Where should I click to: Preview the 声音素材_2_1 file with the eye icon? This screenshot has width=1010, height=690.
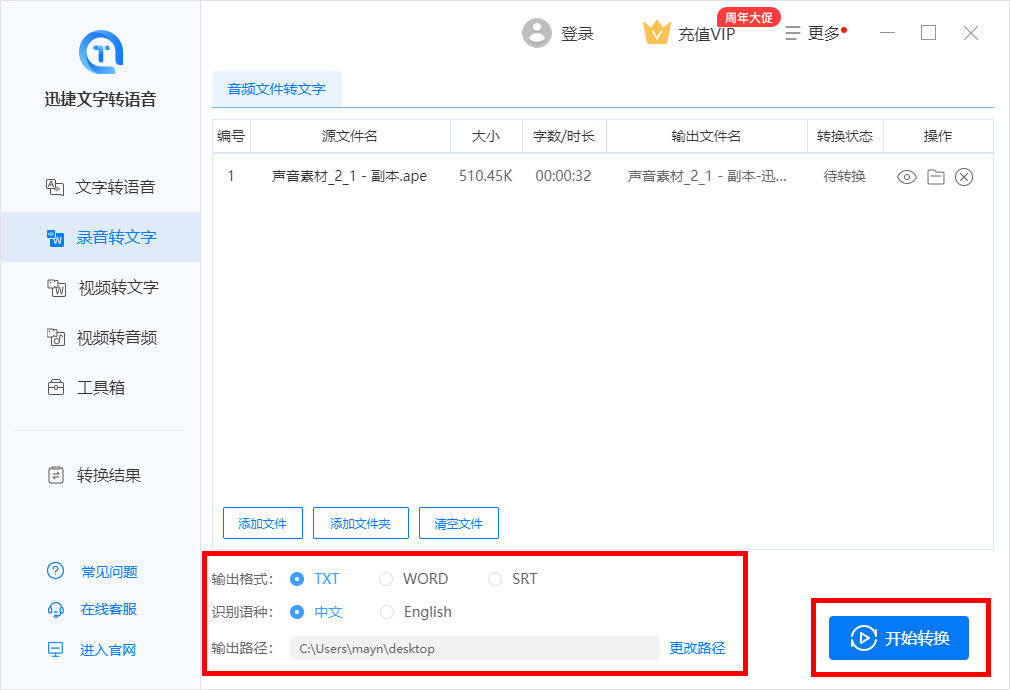906,177
